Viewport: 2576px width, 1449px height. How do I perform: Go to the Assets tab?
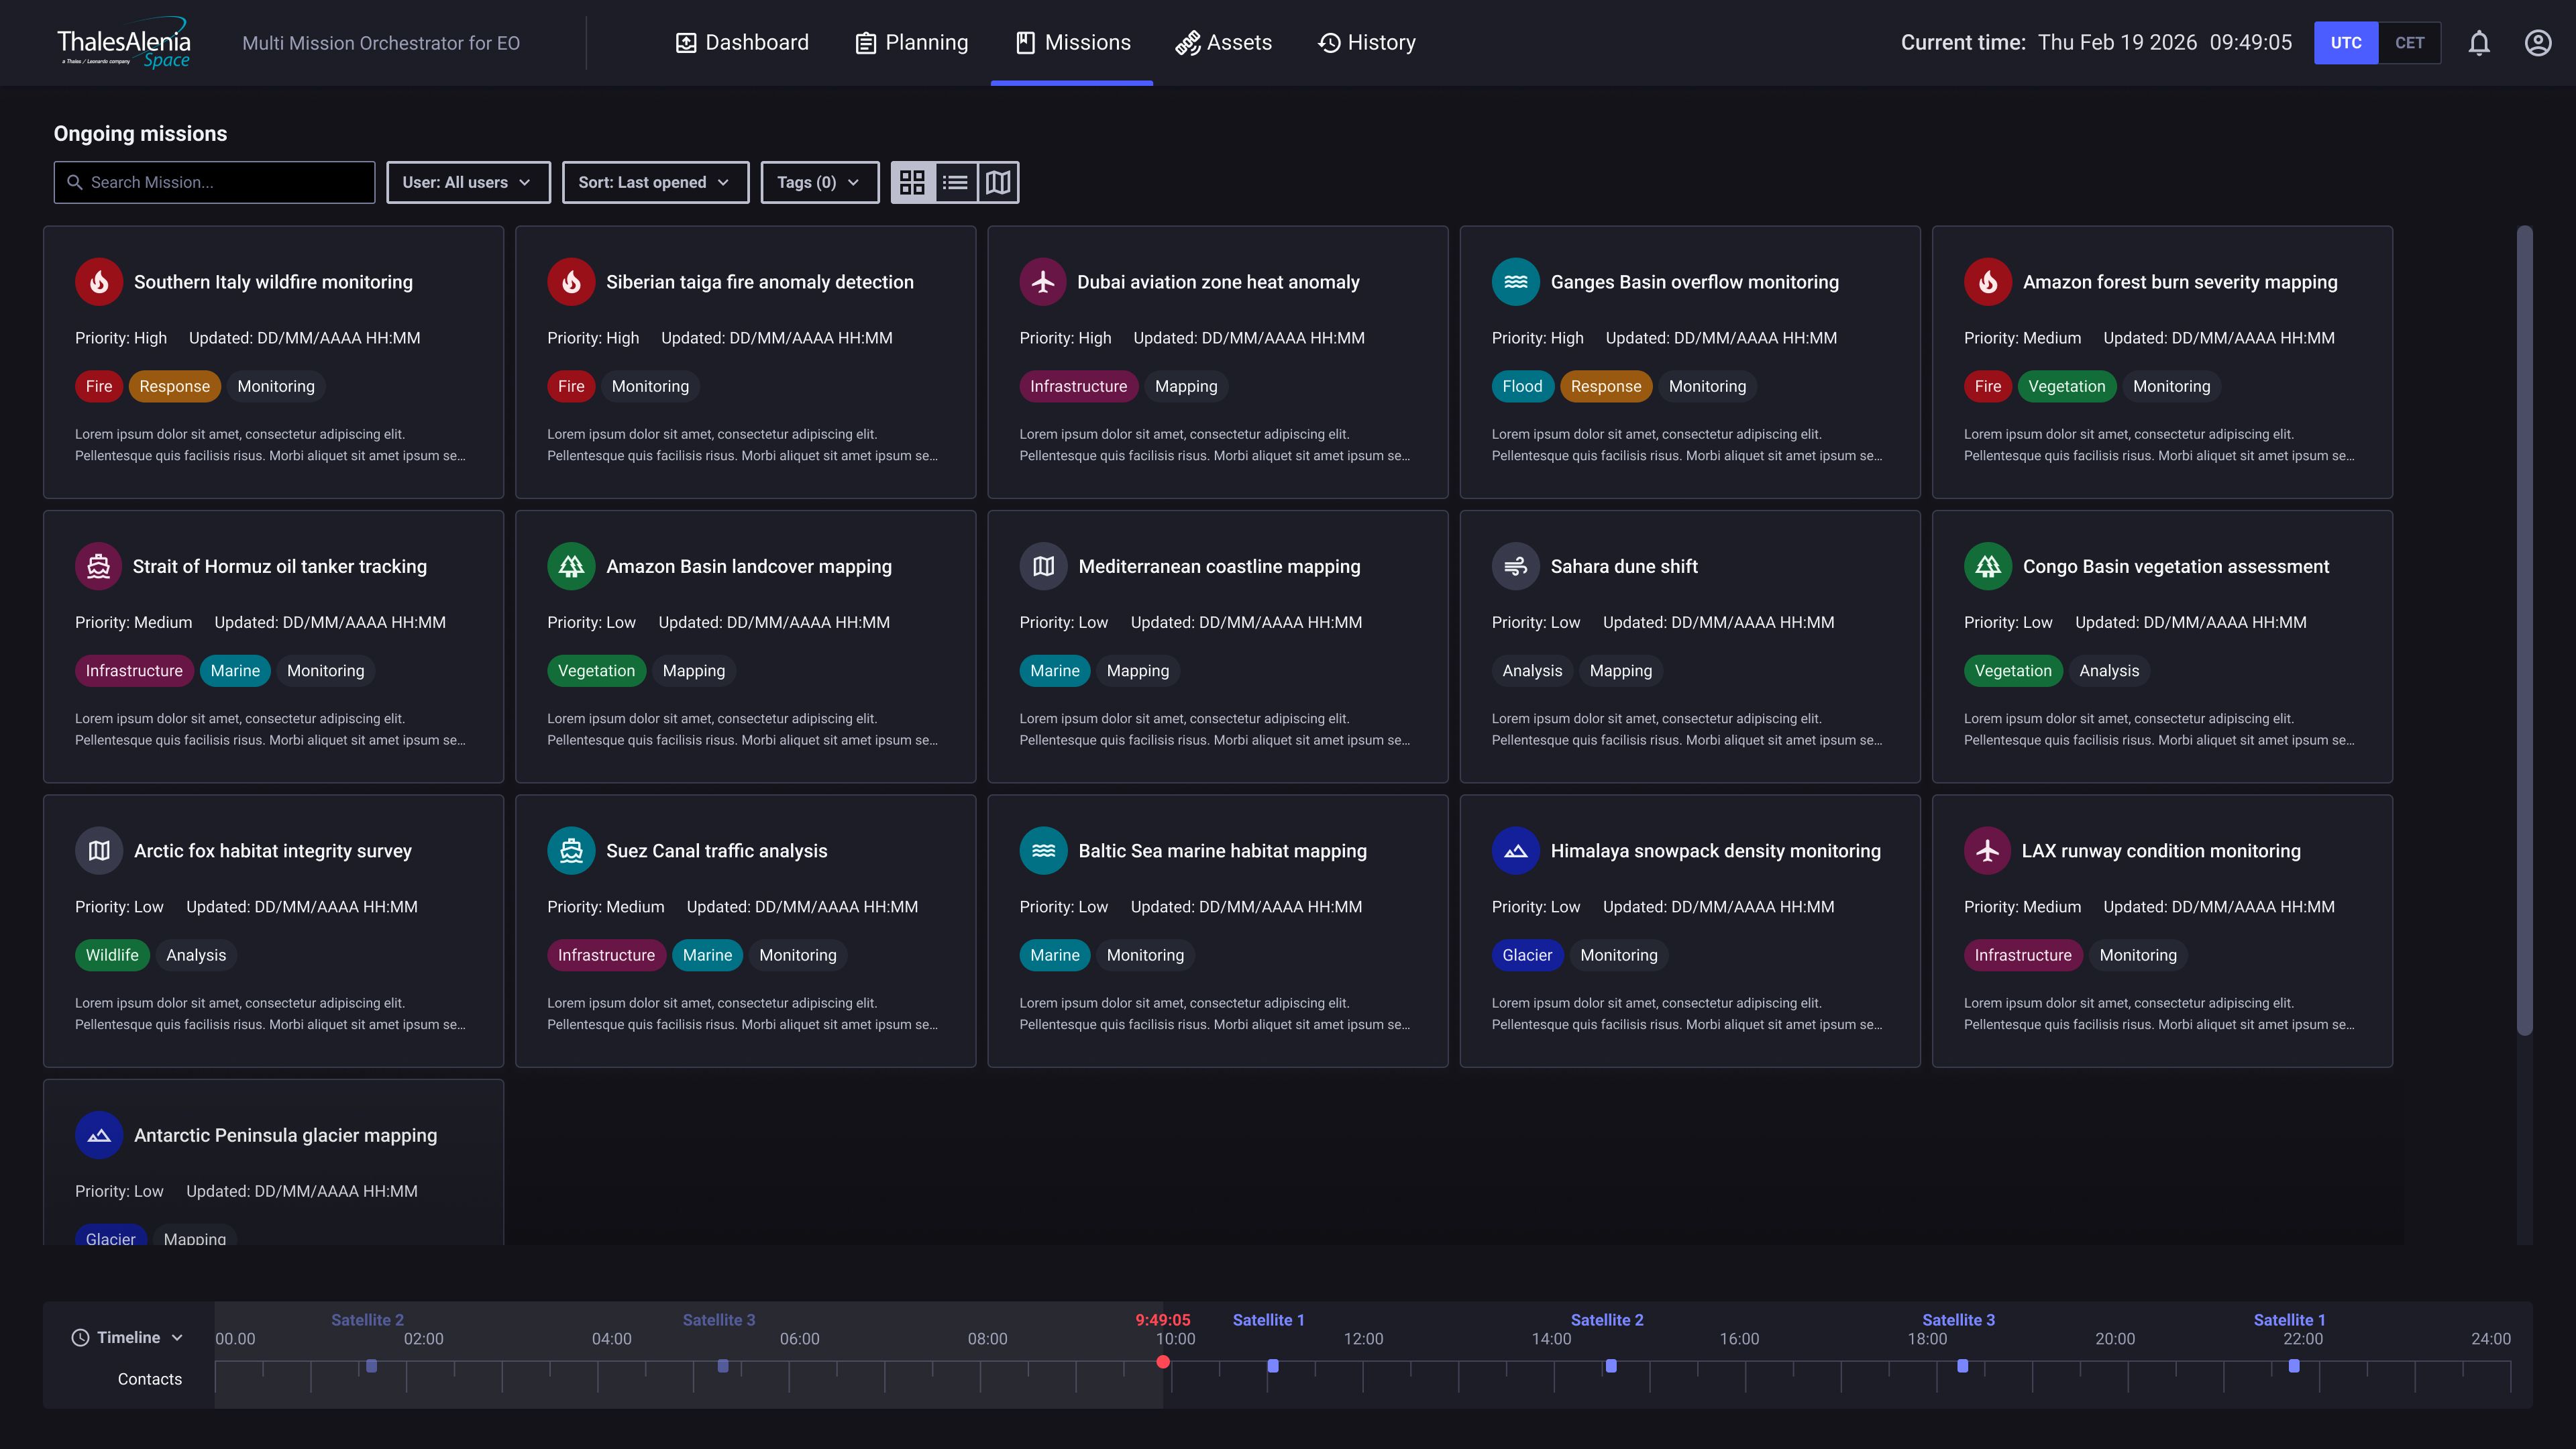[1223, 43]
